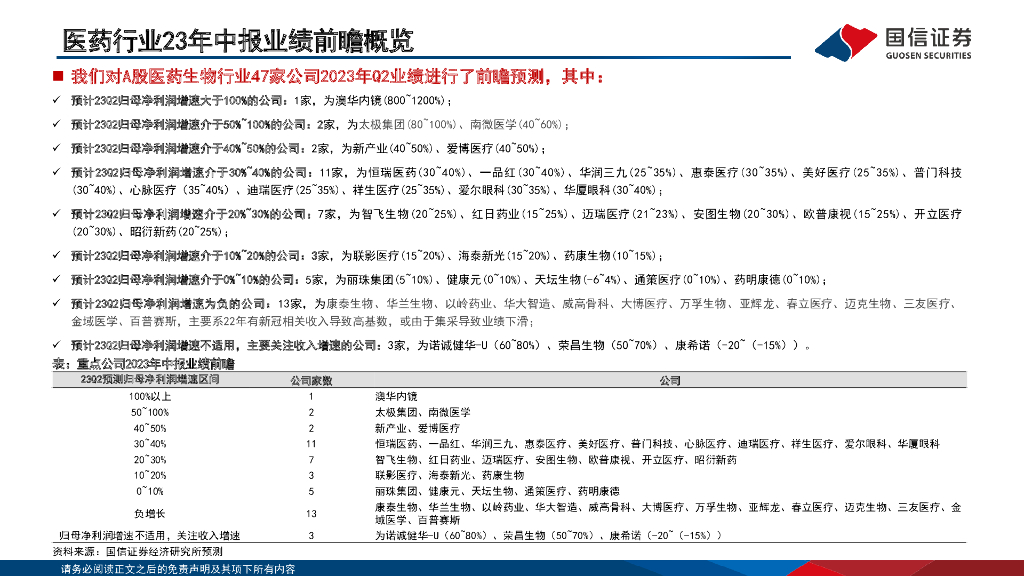Image resolution: width=1024 pixels, height=576 pixels.
Task: Click the table caption 重点公司2023年中报业绩前瞻
Action: pos(144,364)
